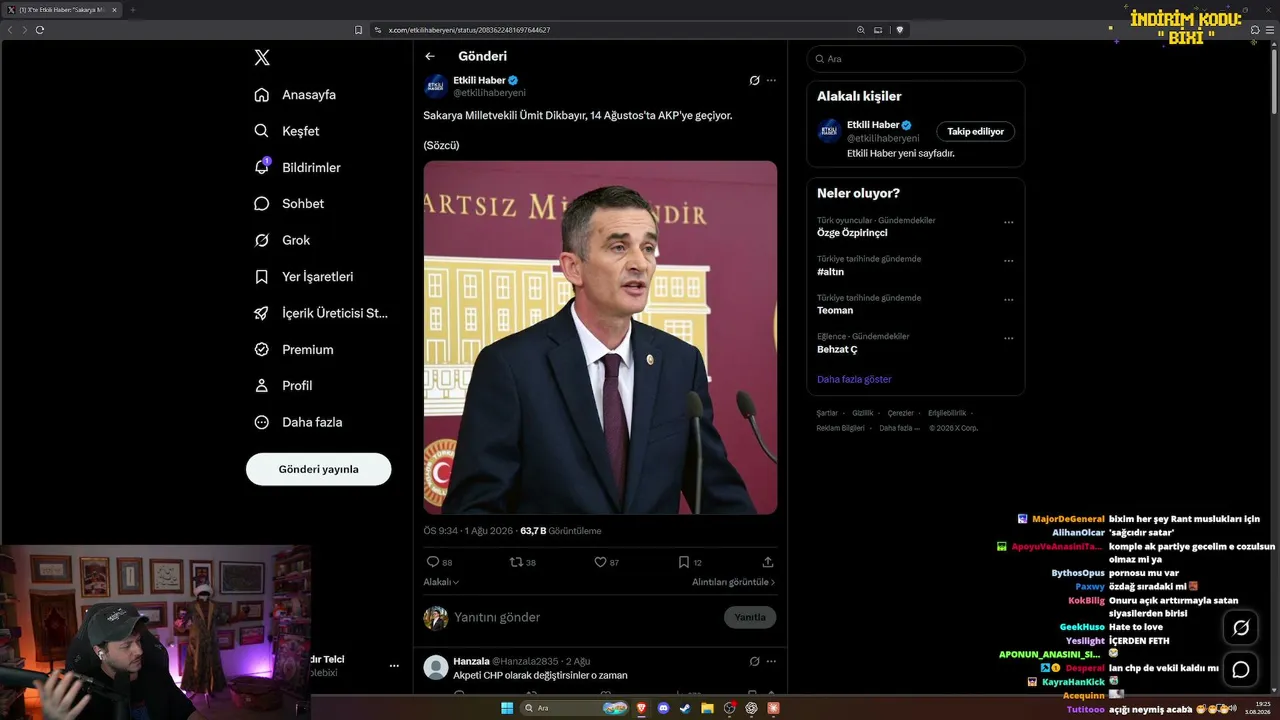Open İçerik Üreticisi Stüdyosu item
The height and width of the screenshot is (720, 1280).
(x=321, y=313)
